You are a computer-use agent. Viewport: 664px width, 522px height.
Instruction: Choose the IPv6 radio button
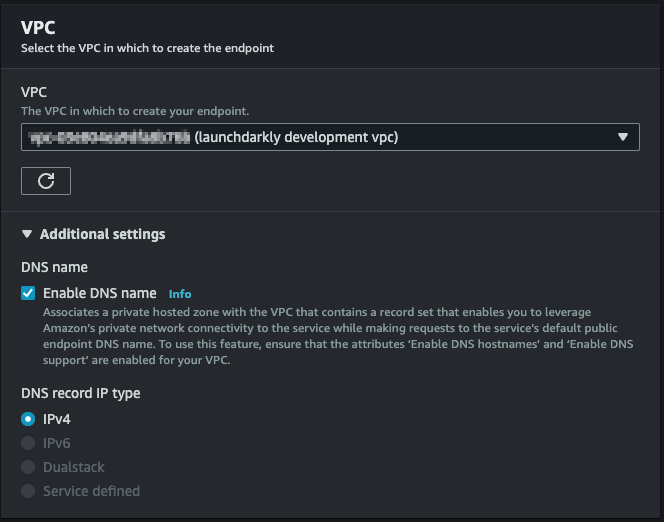click(x=28, y=443)
